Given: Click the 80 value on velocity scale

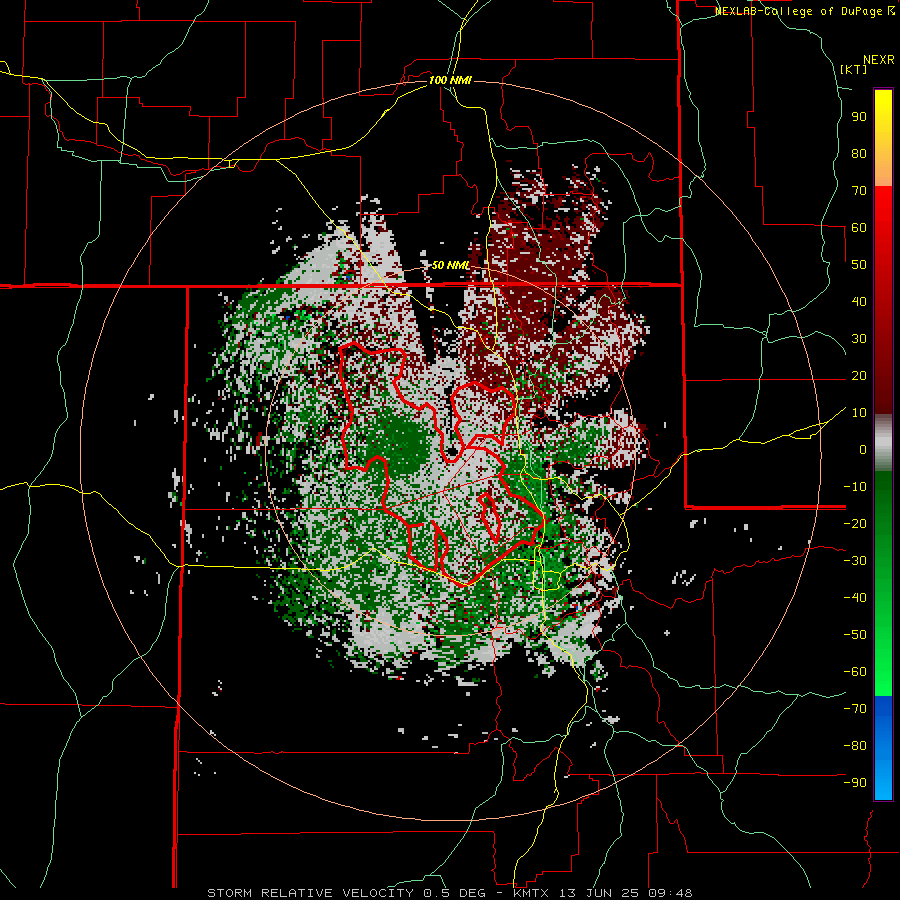Looking at the screenshot, I should [859, 153].
